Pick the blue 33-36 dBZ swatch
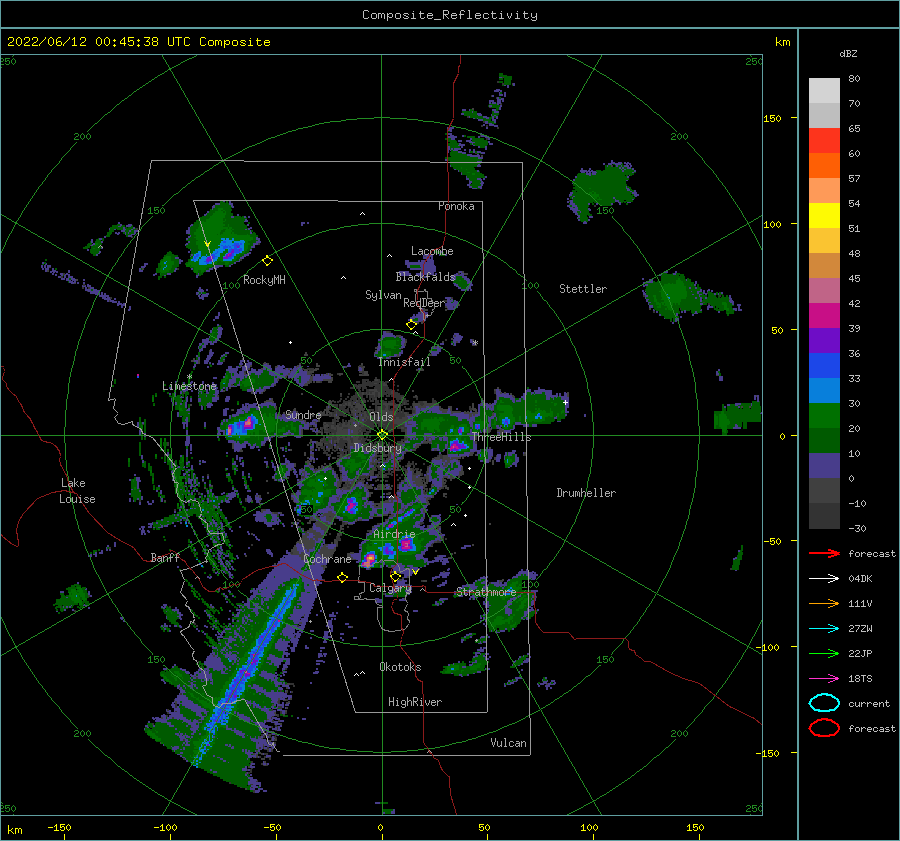The width and height of the screenshot is (900, 841). (x=824, y=366)
